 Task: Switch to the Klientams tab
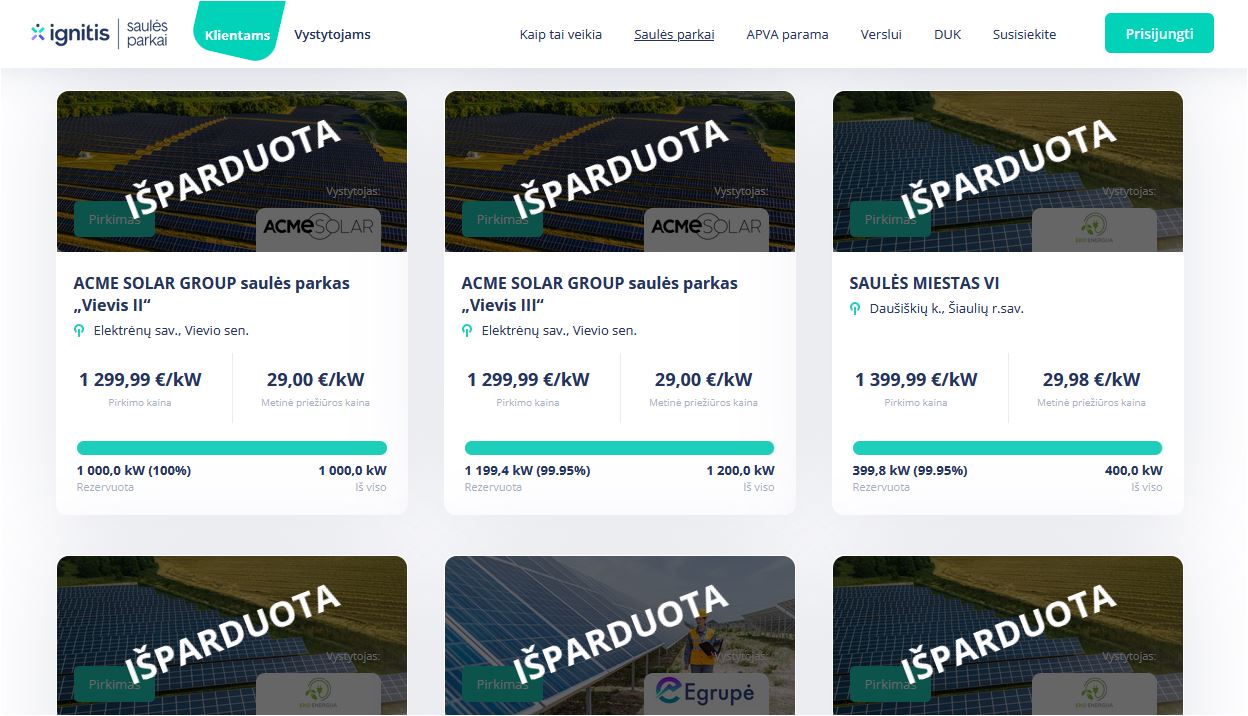coord(237,35)
